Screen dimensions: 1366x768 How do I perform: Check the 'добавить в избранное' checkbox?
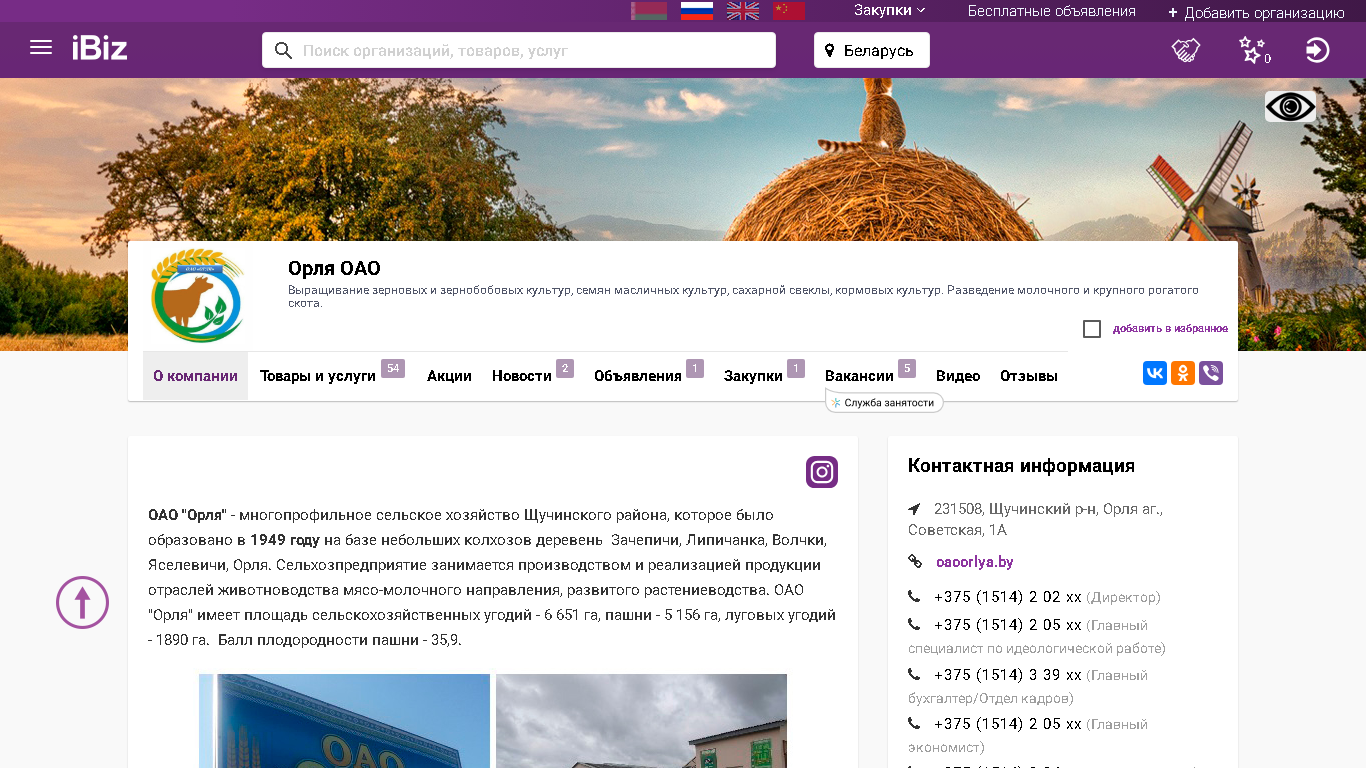click(x=1092, y=329)
